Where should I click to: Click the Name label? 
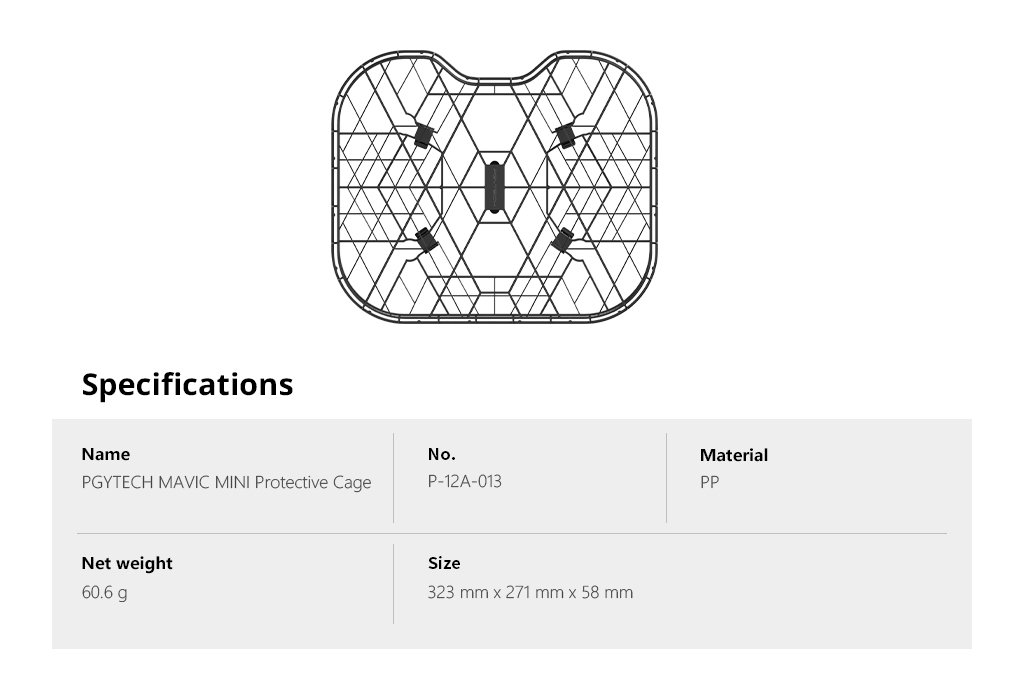(106, 454)
